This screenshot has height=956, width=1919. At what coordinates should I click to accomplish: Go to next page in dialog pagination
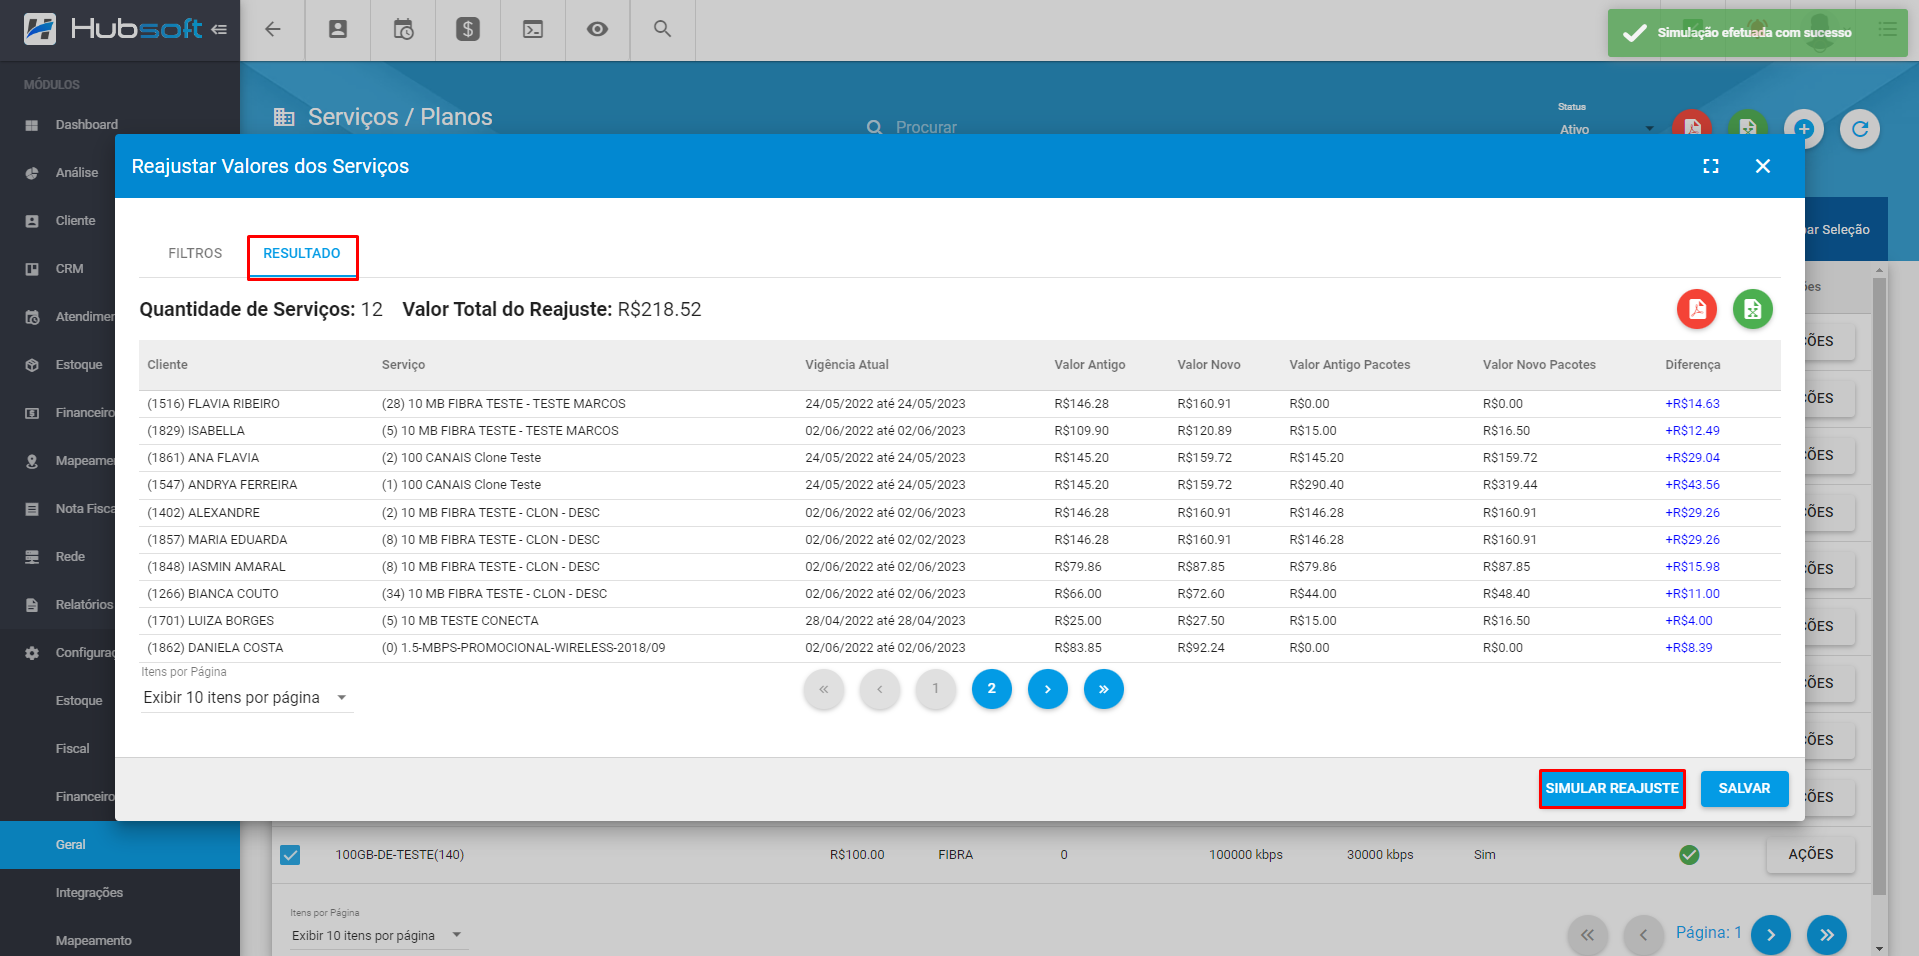1047,689
